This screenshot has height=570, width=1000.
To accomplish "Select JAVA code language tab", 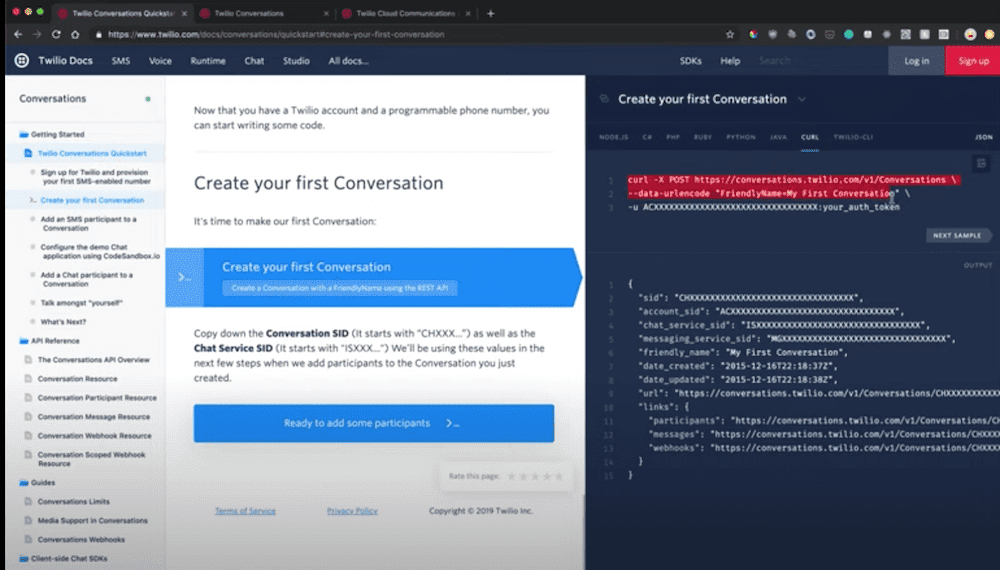I will tap(778, 137).
